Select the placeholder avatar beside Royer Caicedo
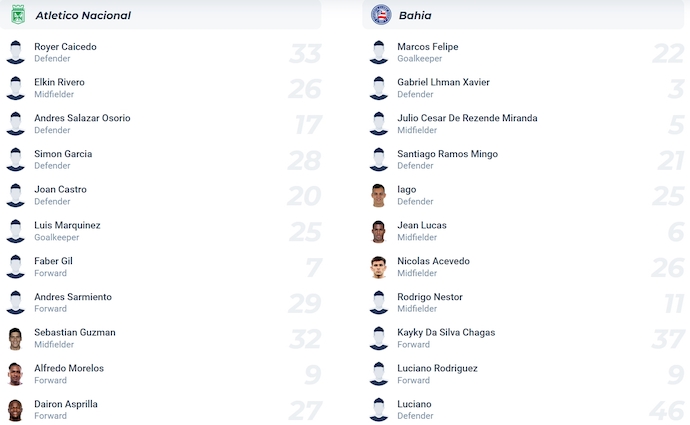This screenshot has width=690, height=425. (15, 52)
